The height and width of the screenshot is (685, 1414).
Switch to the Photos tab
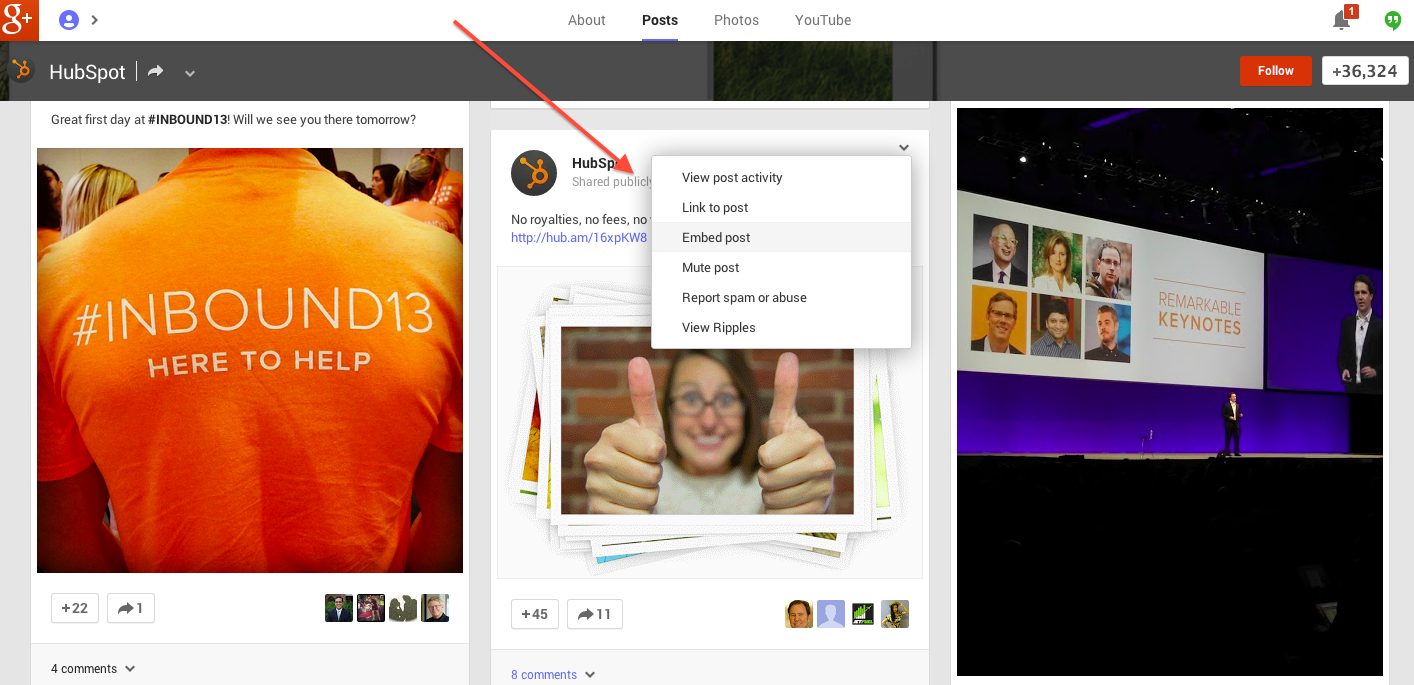736,20
